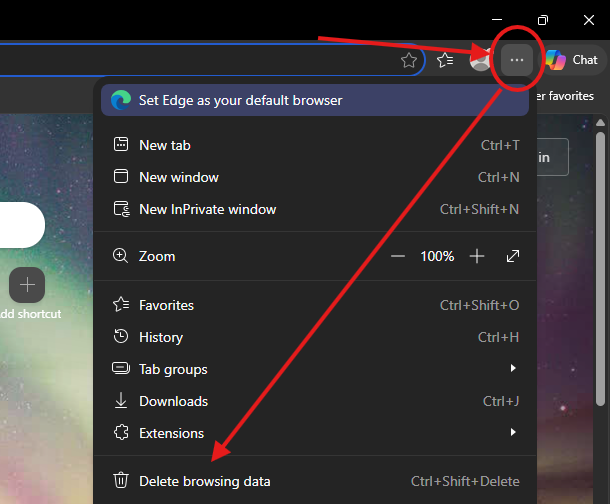
Task: Click the New tab icon in menu
Action: (121, 144)
